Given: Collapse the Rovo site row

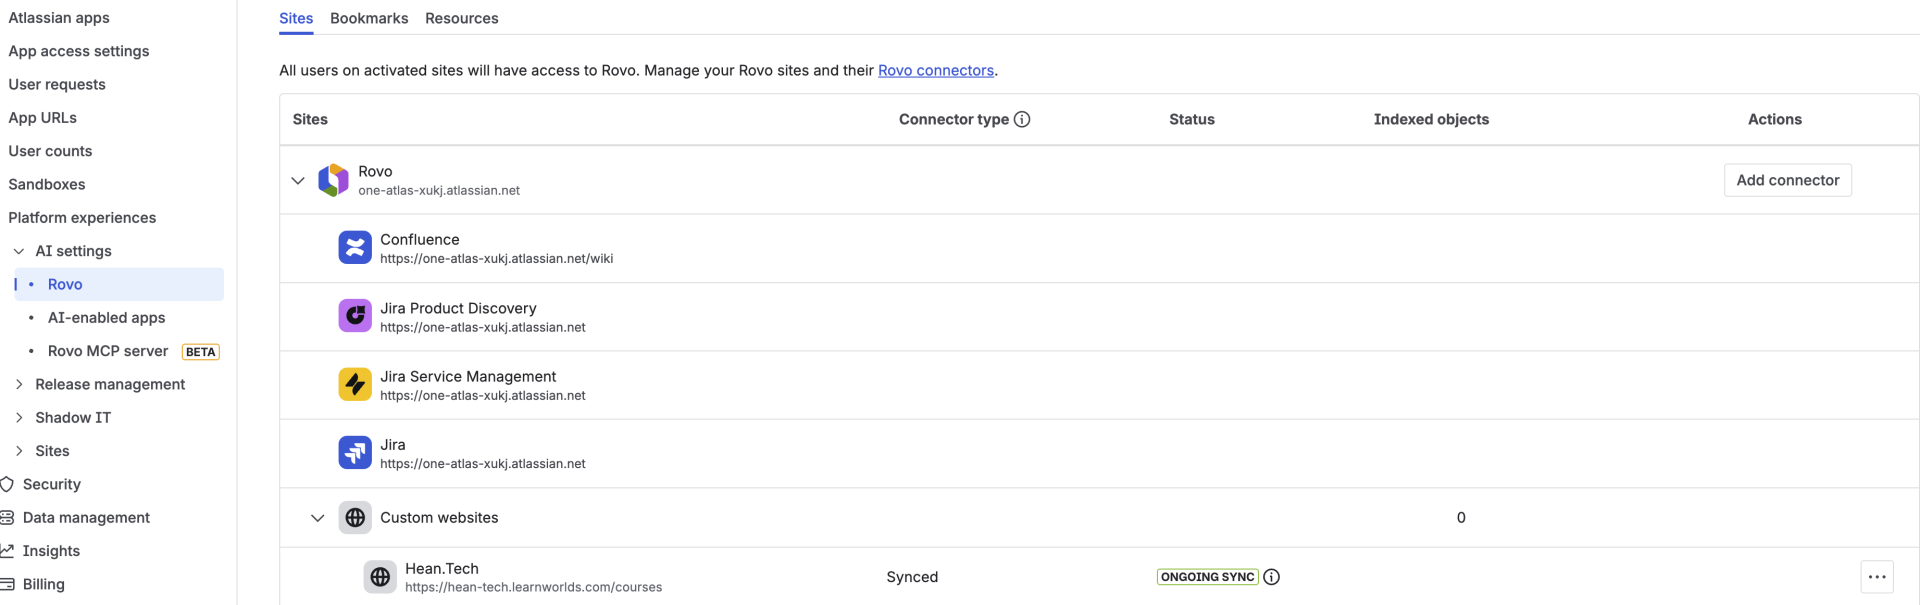Looking at the screenshot, I should pyautogui.click(x=298, y=181).
